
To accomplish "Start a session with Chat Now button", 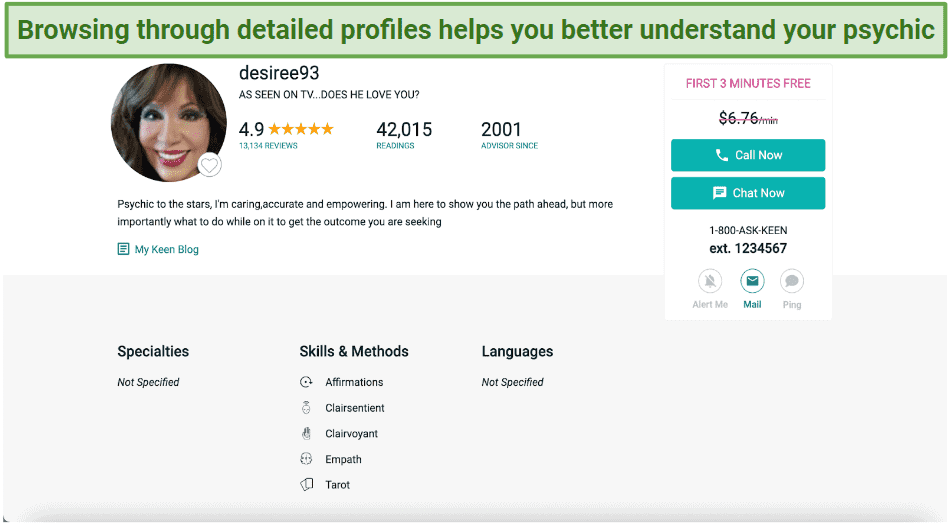I will click(748, 193).
